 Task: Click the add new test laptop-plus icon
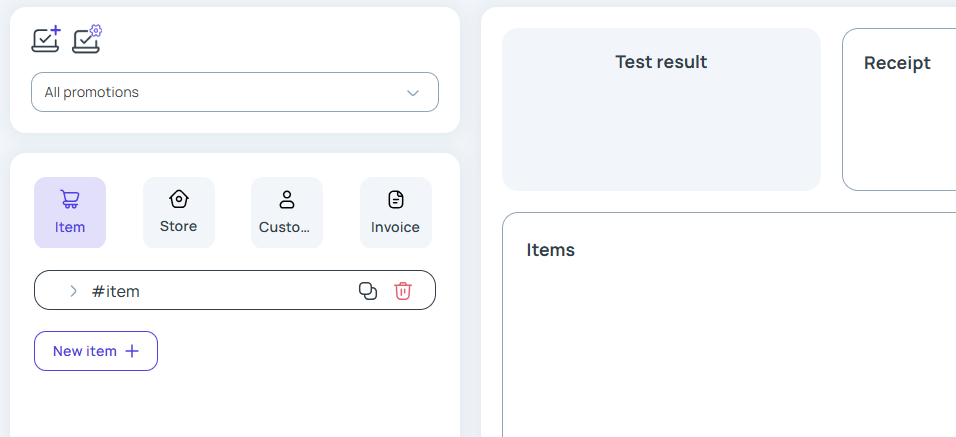point(46,39)
